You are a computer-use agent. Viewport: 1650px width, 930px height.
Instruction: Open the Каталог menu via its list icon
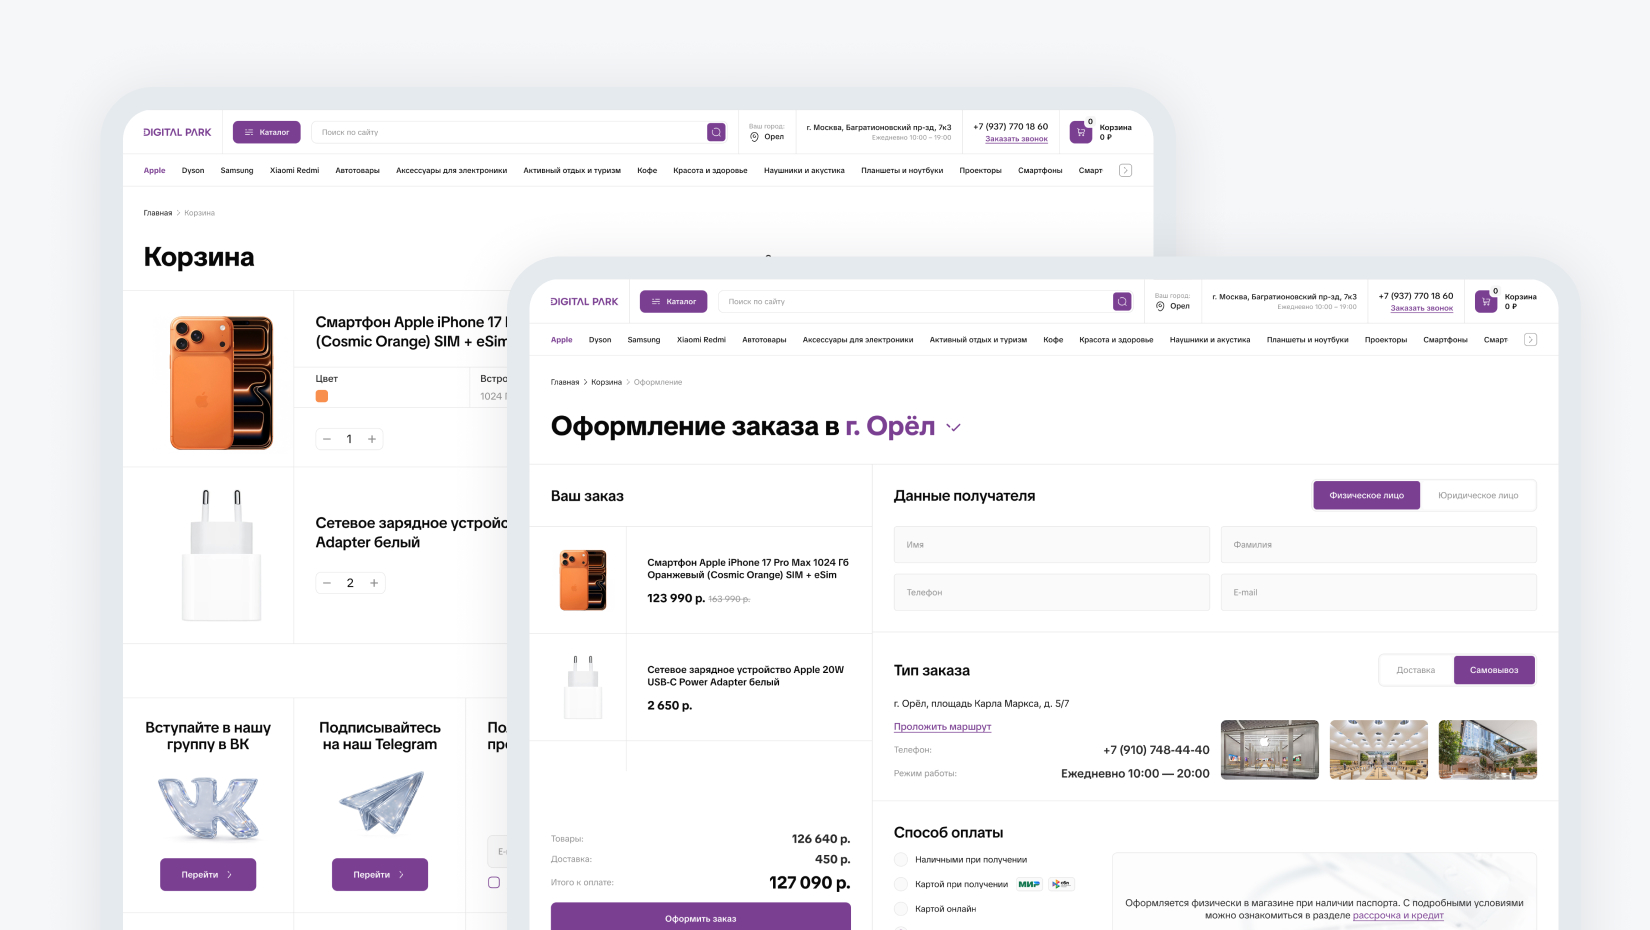point(656,300)
